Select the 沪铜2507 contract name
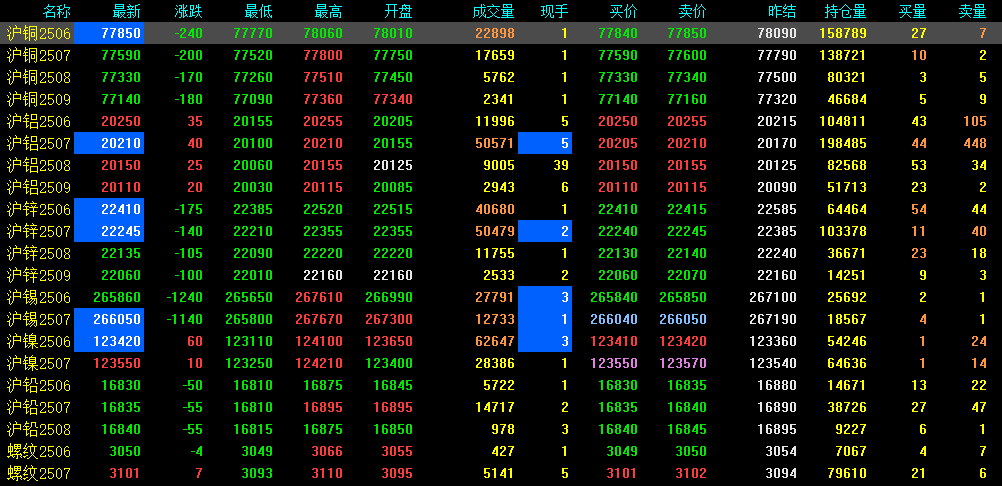Viewport: 1002px width, 486px height. (x=38, y=56)
